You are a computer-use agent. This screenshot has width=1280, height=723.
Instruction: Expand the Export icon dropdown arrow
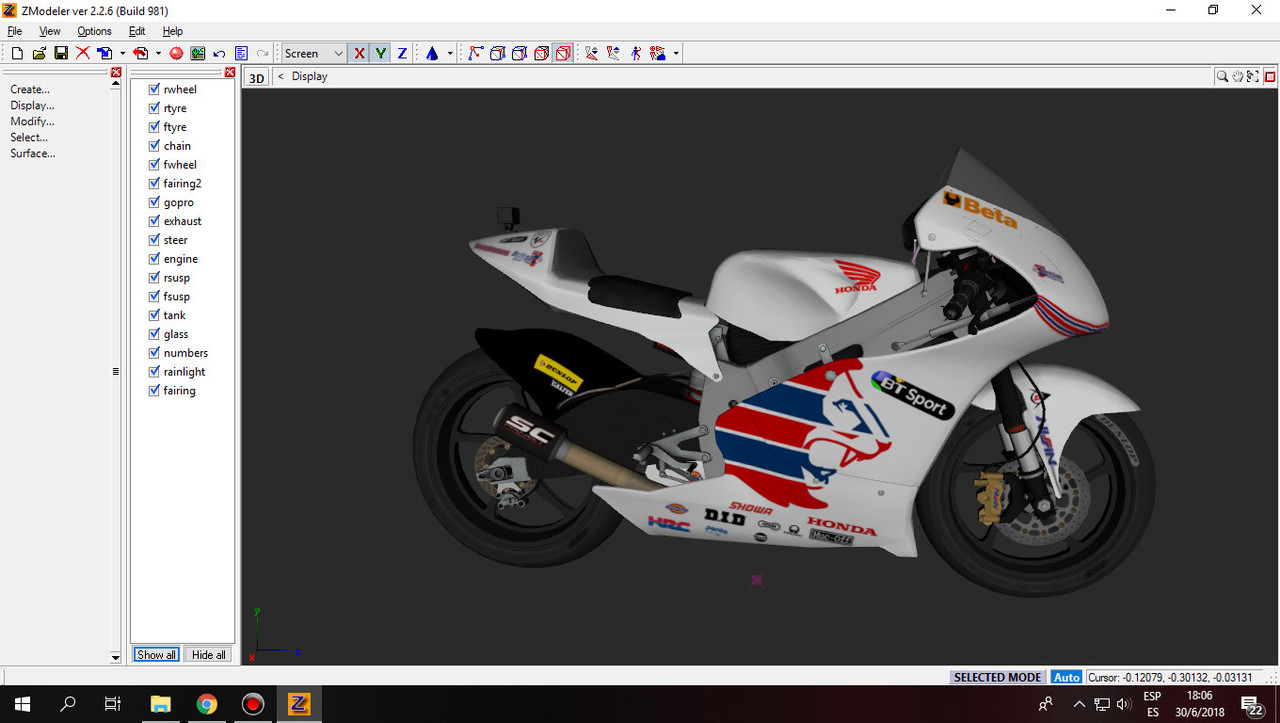158,53
